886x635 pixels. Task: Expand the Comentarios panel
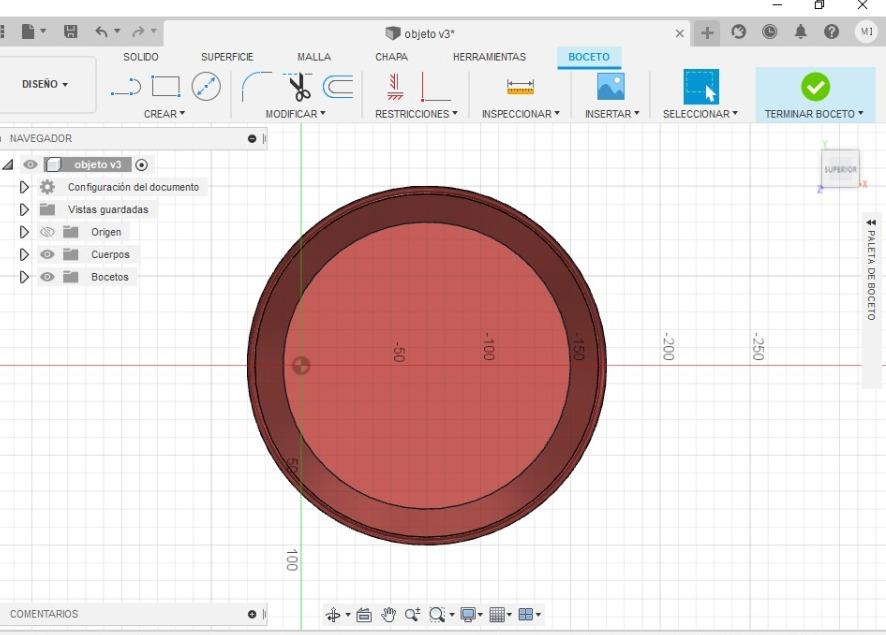coord(252,614)
